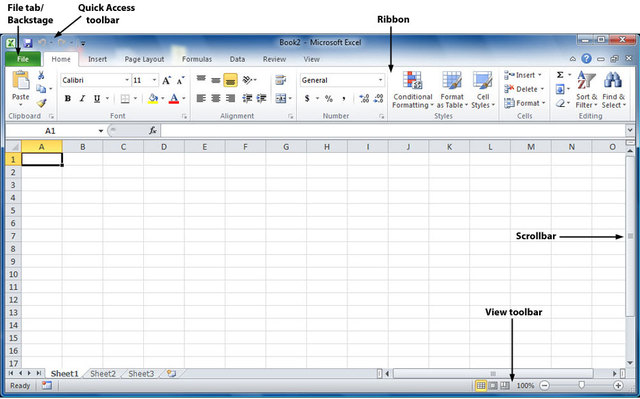Click the Copy icon in Clipboard group
640x399 pixels.
pos(41,89)
